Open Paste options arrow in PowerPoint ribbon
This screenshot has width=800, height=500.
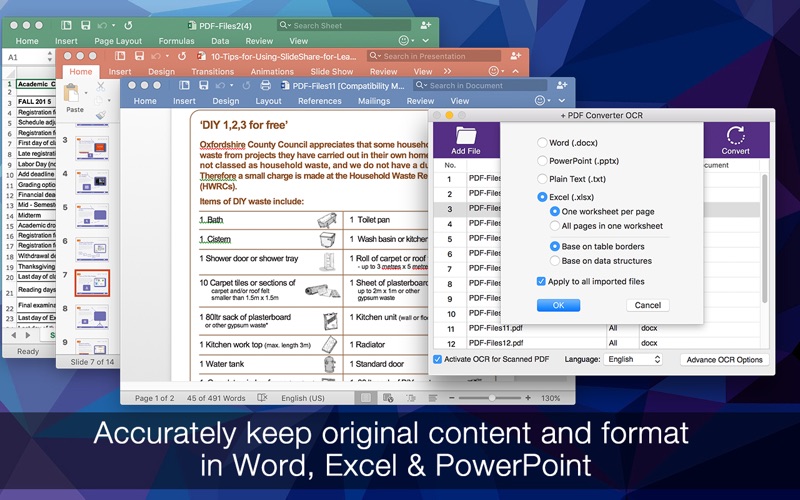coord(85,93)
